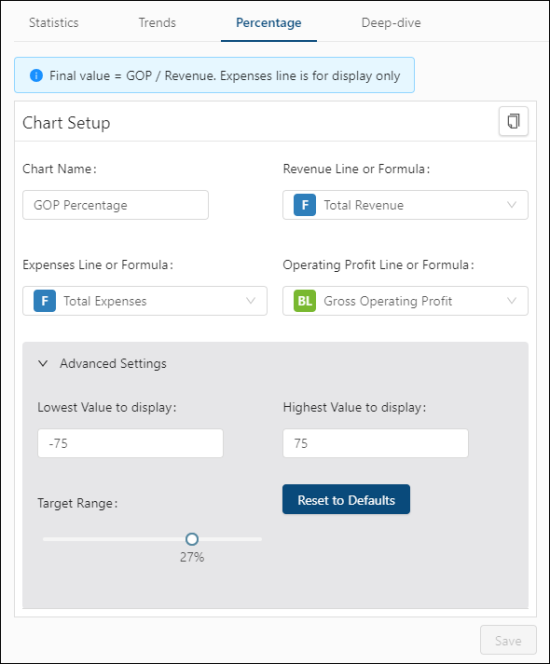Open the Operating Profit Line dropdown arrow
550x664 pixels.
tap(511, 301)
